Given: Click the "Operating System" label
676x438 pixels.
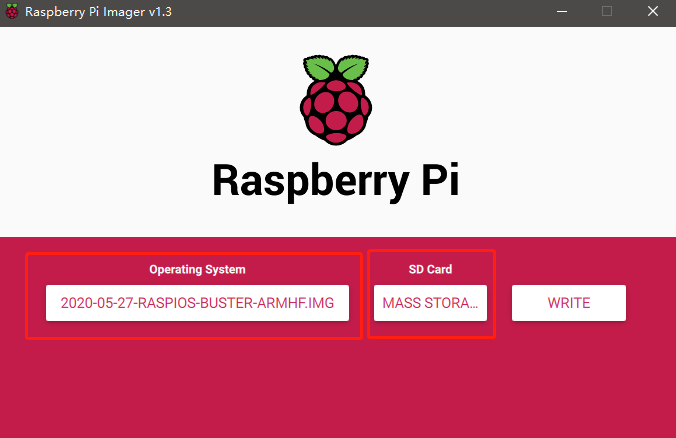Looking at the screenshot, I should [197, 269].
